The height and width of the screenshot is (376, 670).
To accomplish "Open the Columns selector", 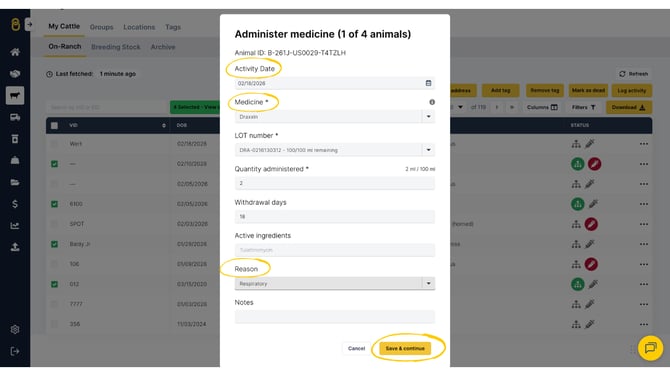I will coord(542,107).
